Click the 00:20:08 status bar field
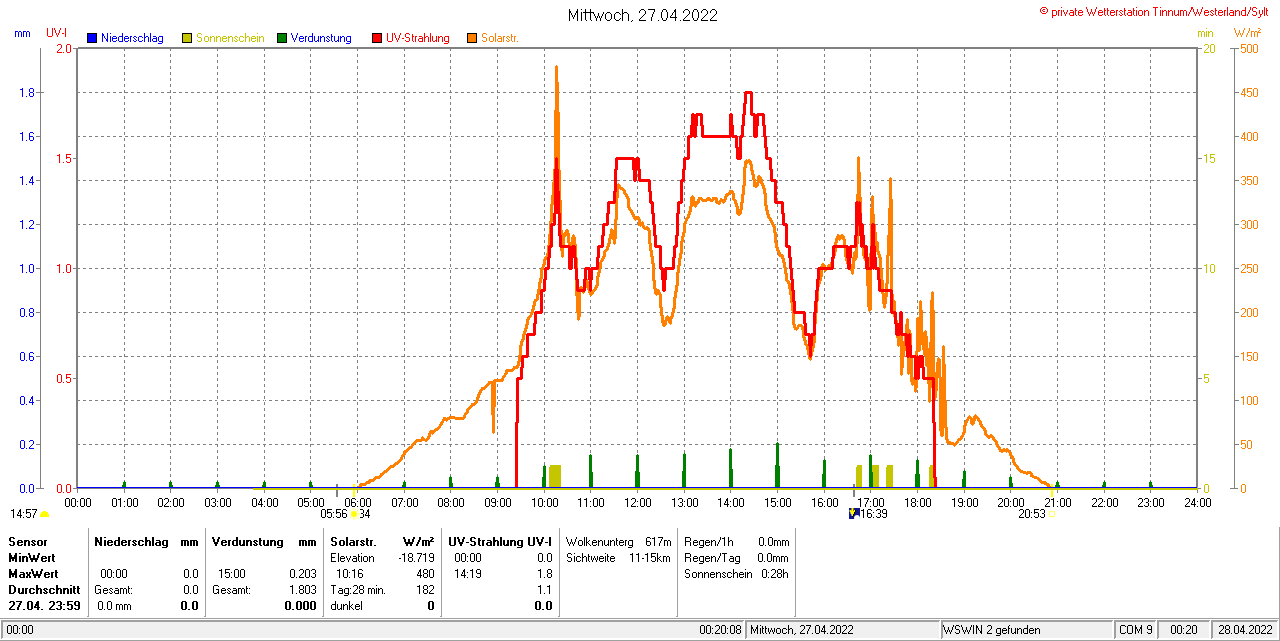The height and width of the screenshot is (641, 1280). [721, 630]
